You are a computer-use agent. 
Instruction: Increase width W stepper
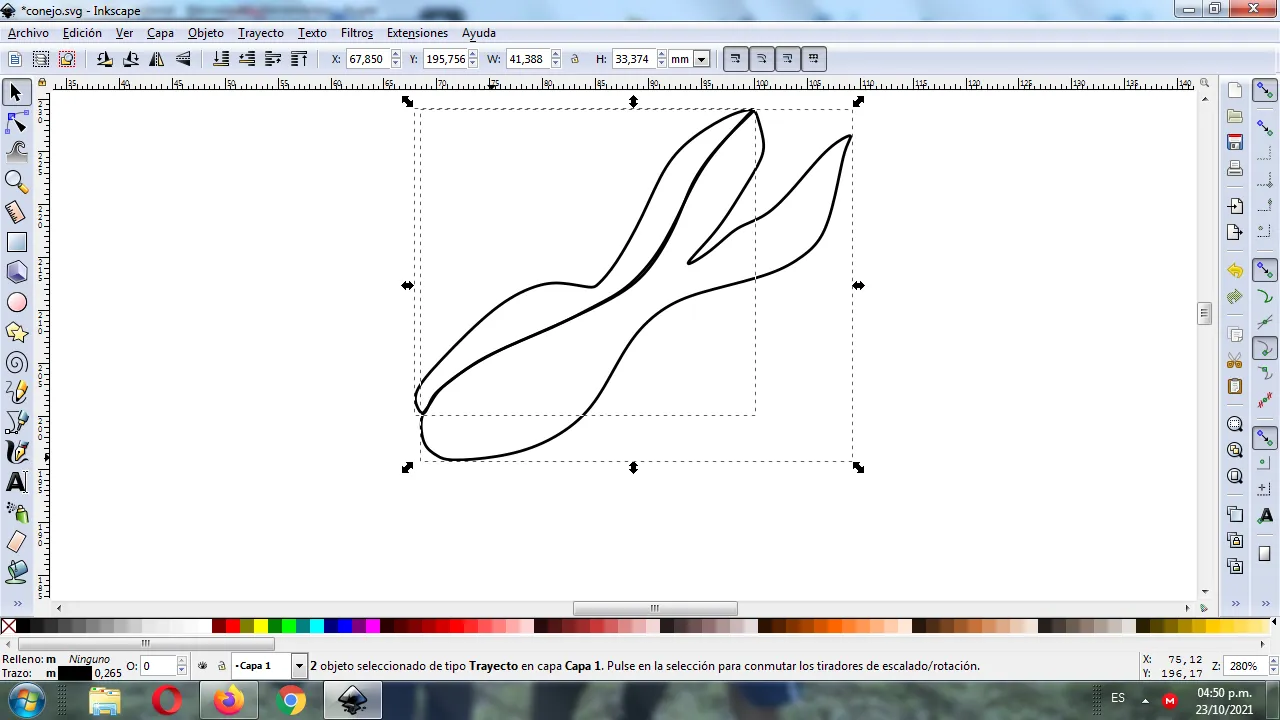pos(554,55)
